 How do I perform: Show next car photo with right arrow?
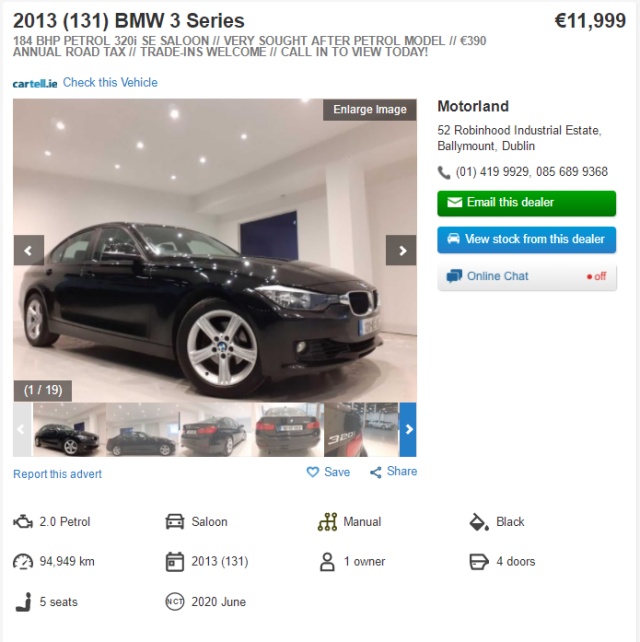pyautogui.click(x=401, y=250)
